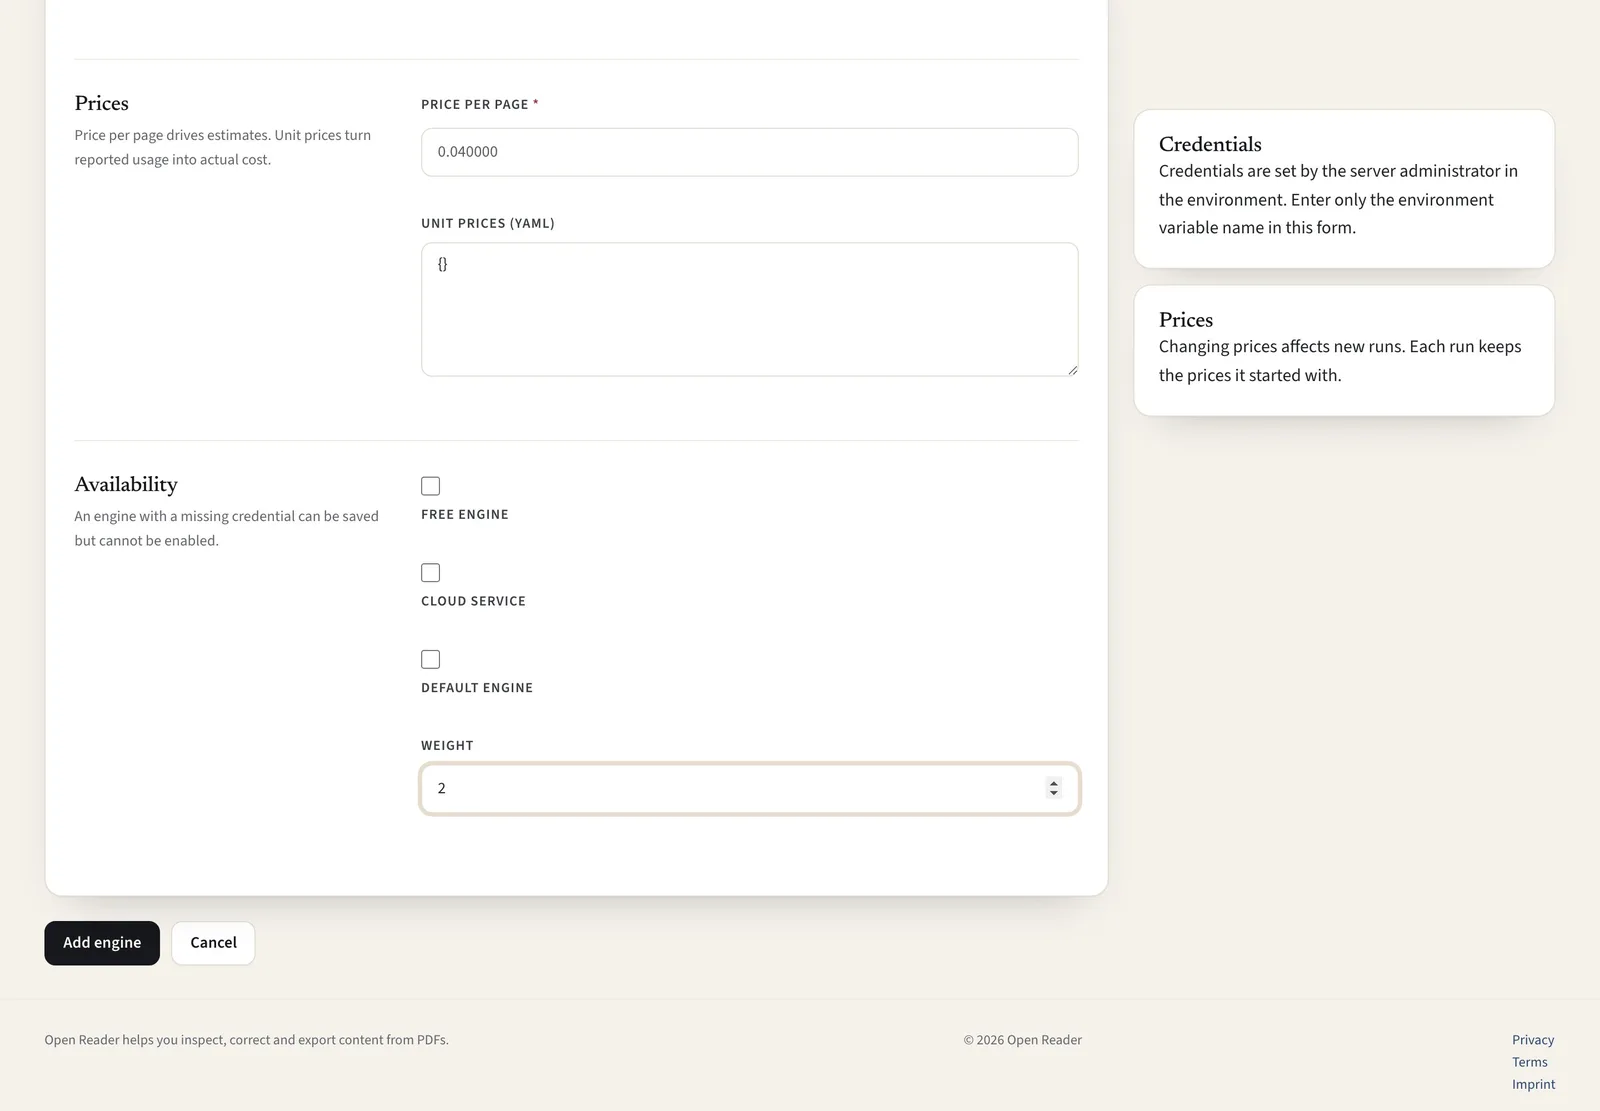1600x1111 pixels.
Task: Submit with the Add engine button
Action: [102, 943]
